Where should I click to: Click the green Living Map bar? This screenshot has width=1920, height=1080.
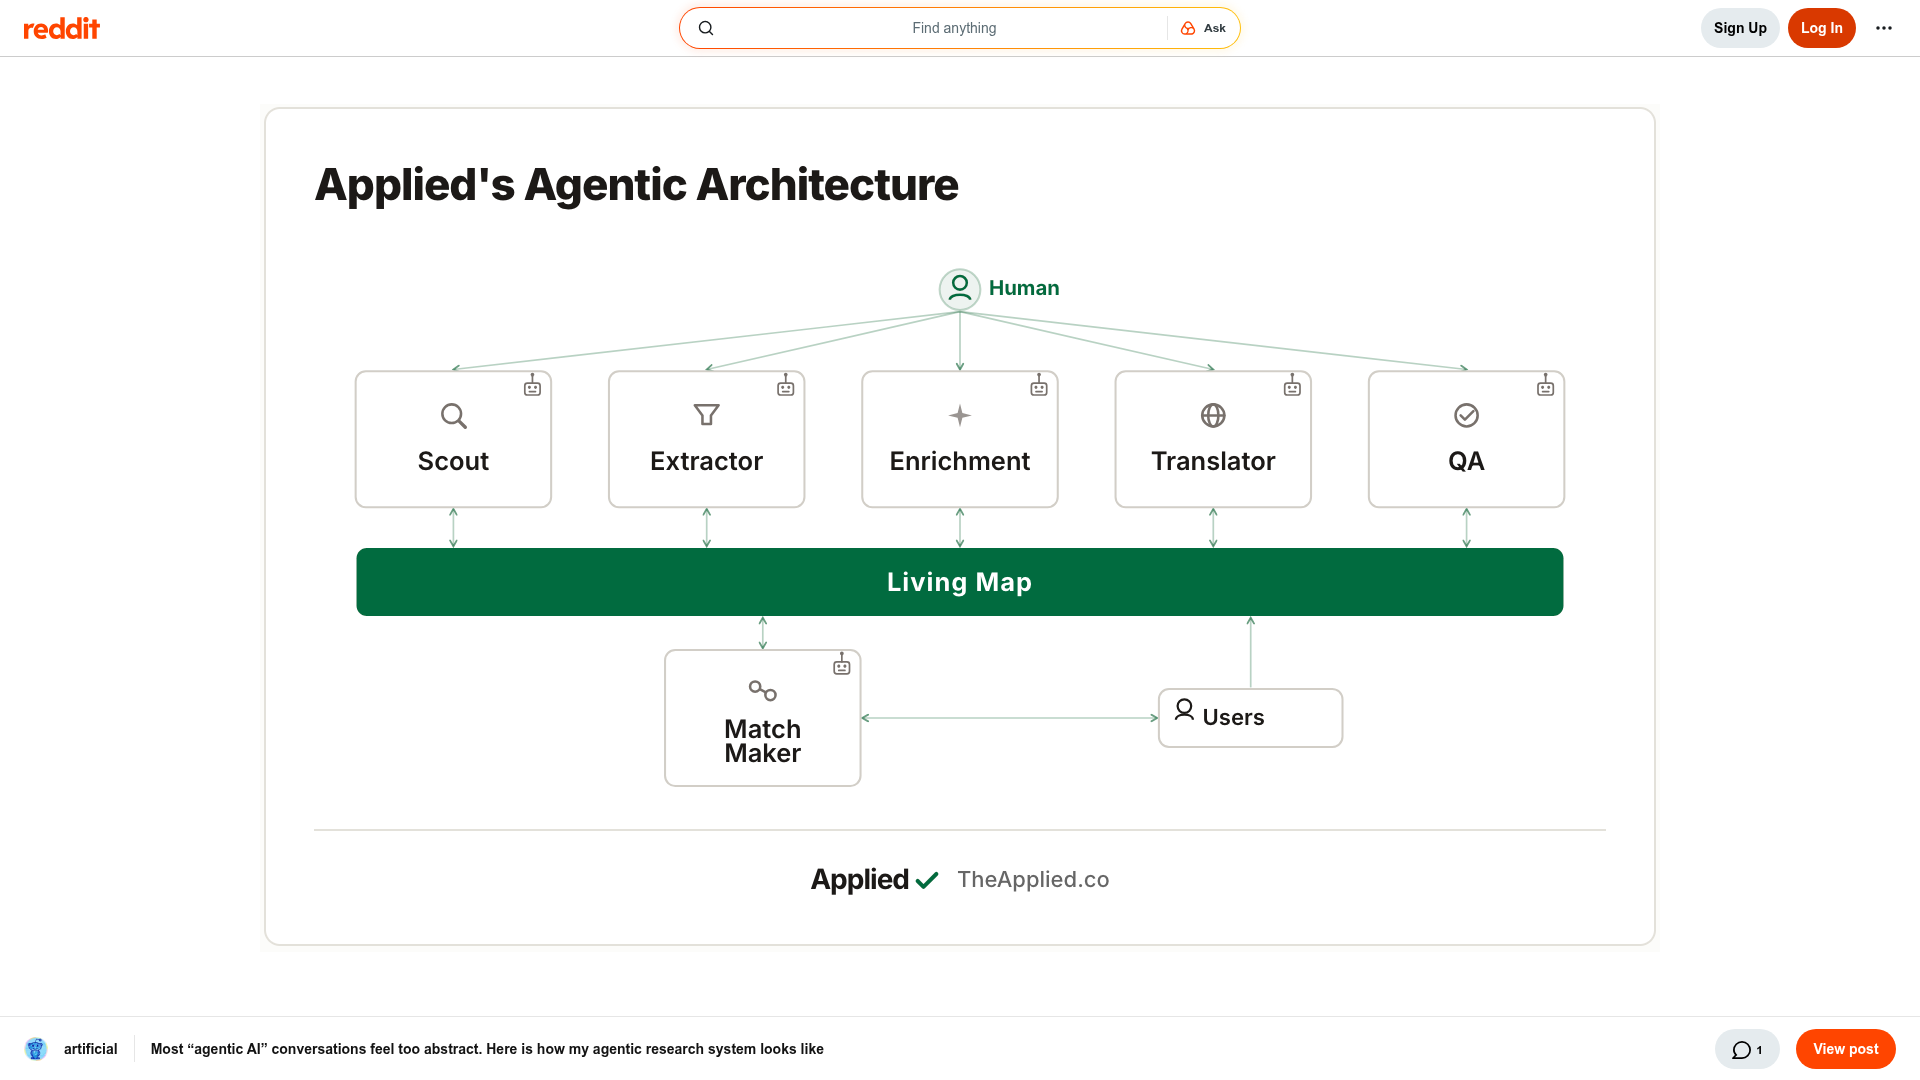click(960, 582)
